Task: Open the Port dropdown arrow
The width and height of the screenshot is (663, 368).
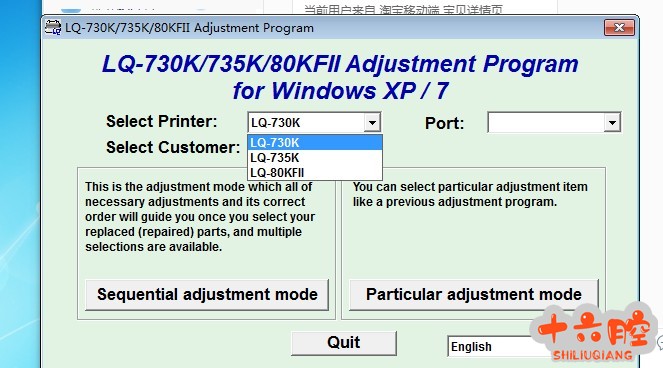Action: pos(612,123)
